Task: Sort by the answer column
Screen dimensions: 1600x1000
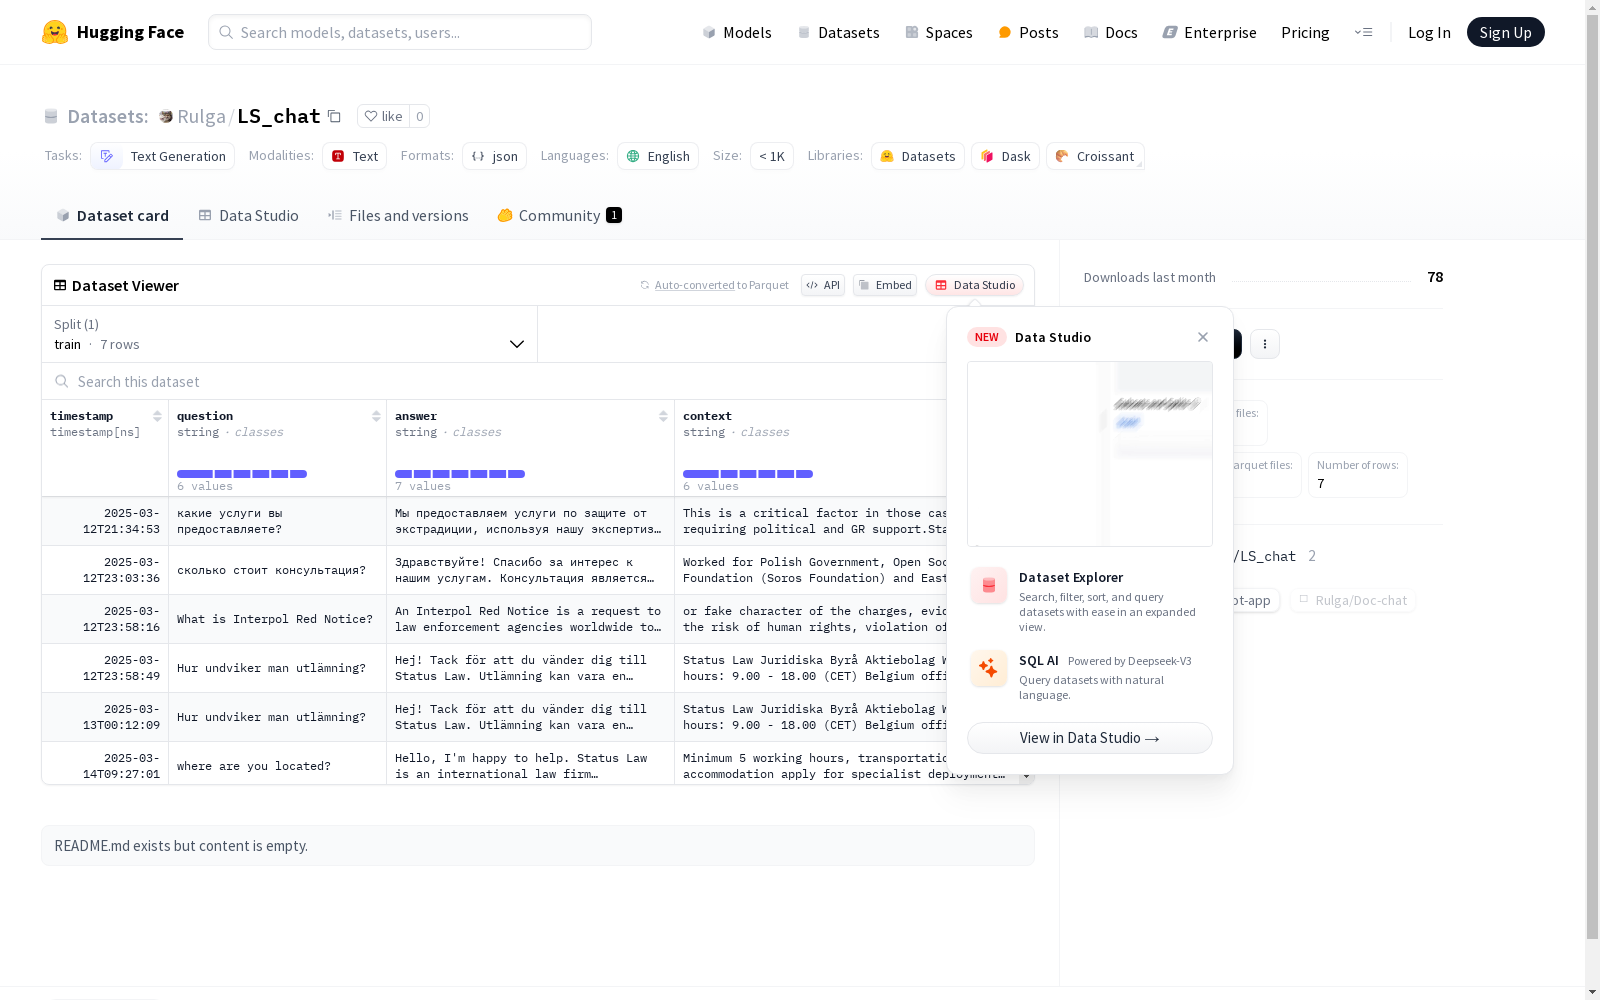Action: click(x=663, y=416)
